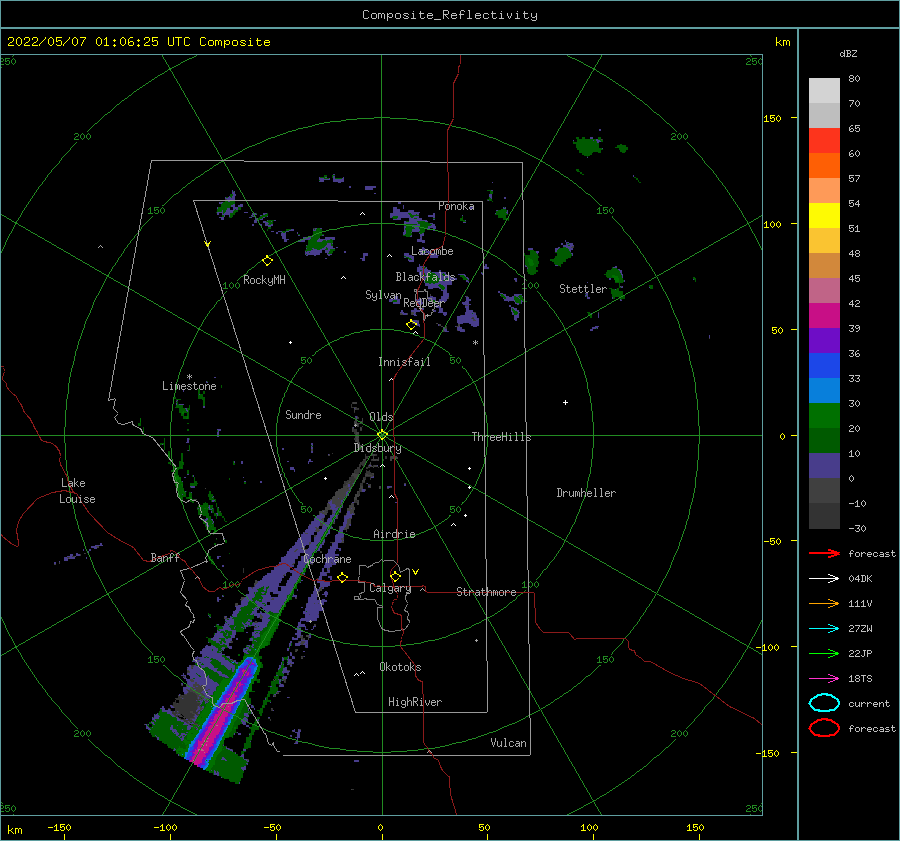The image size is (900, 841).
Task: Click the Limestone label
Action: click(189, 386)
